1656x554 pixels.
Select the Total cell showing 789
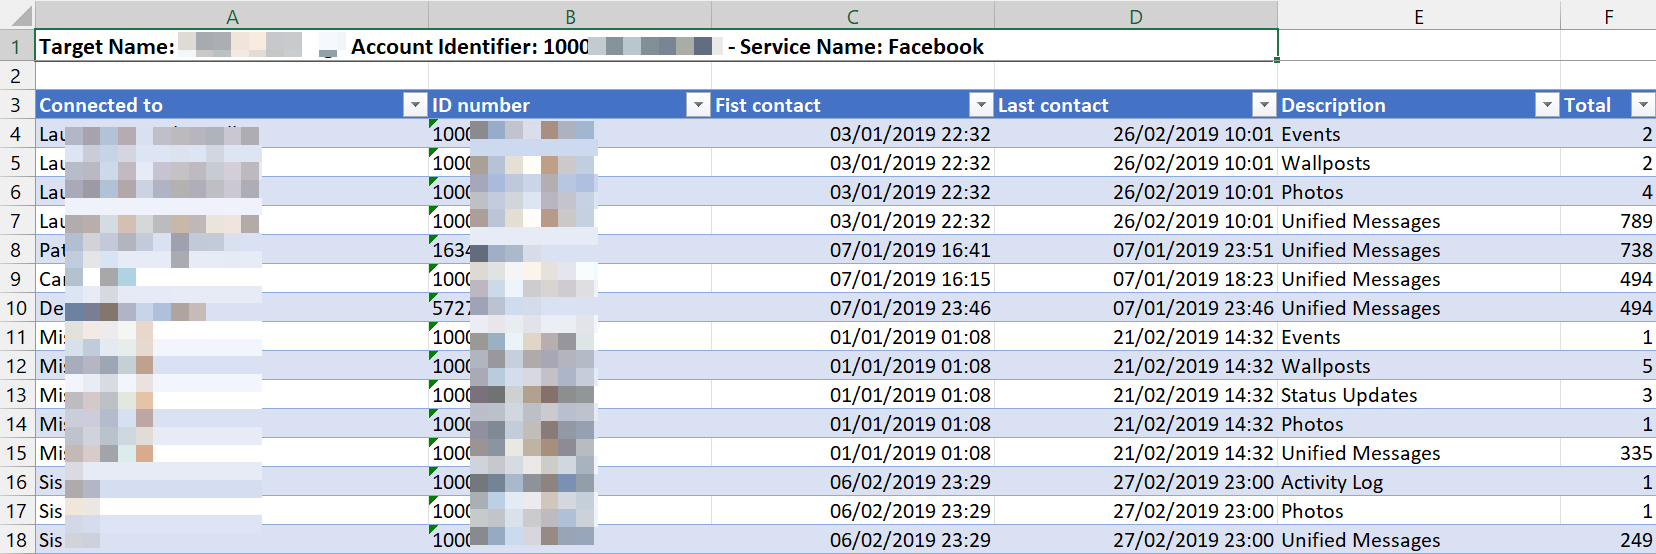[1608, 221]
